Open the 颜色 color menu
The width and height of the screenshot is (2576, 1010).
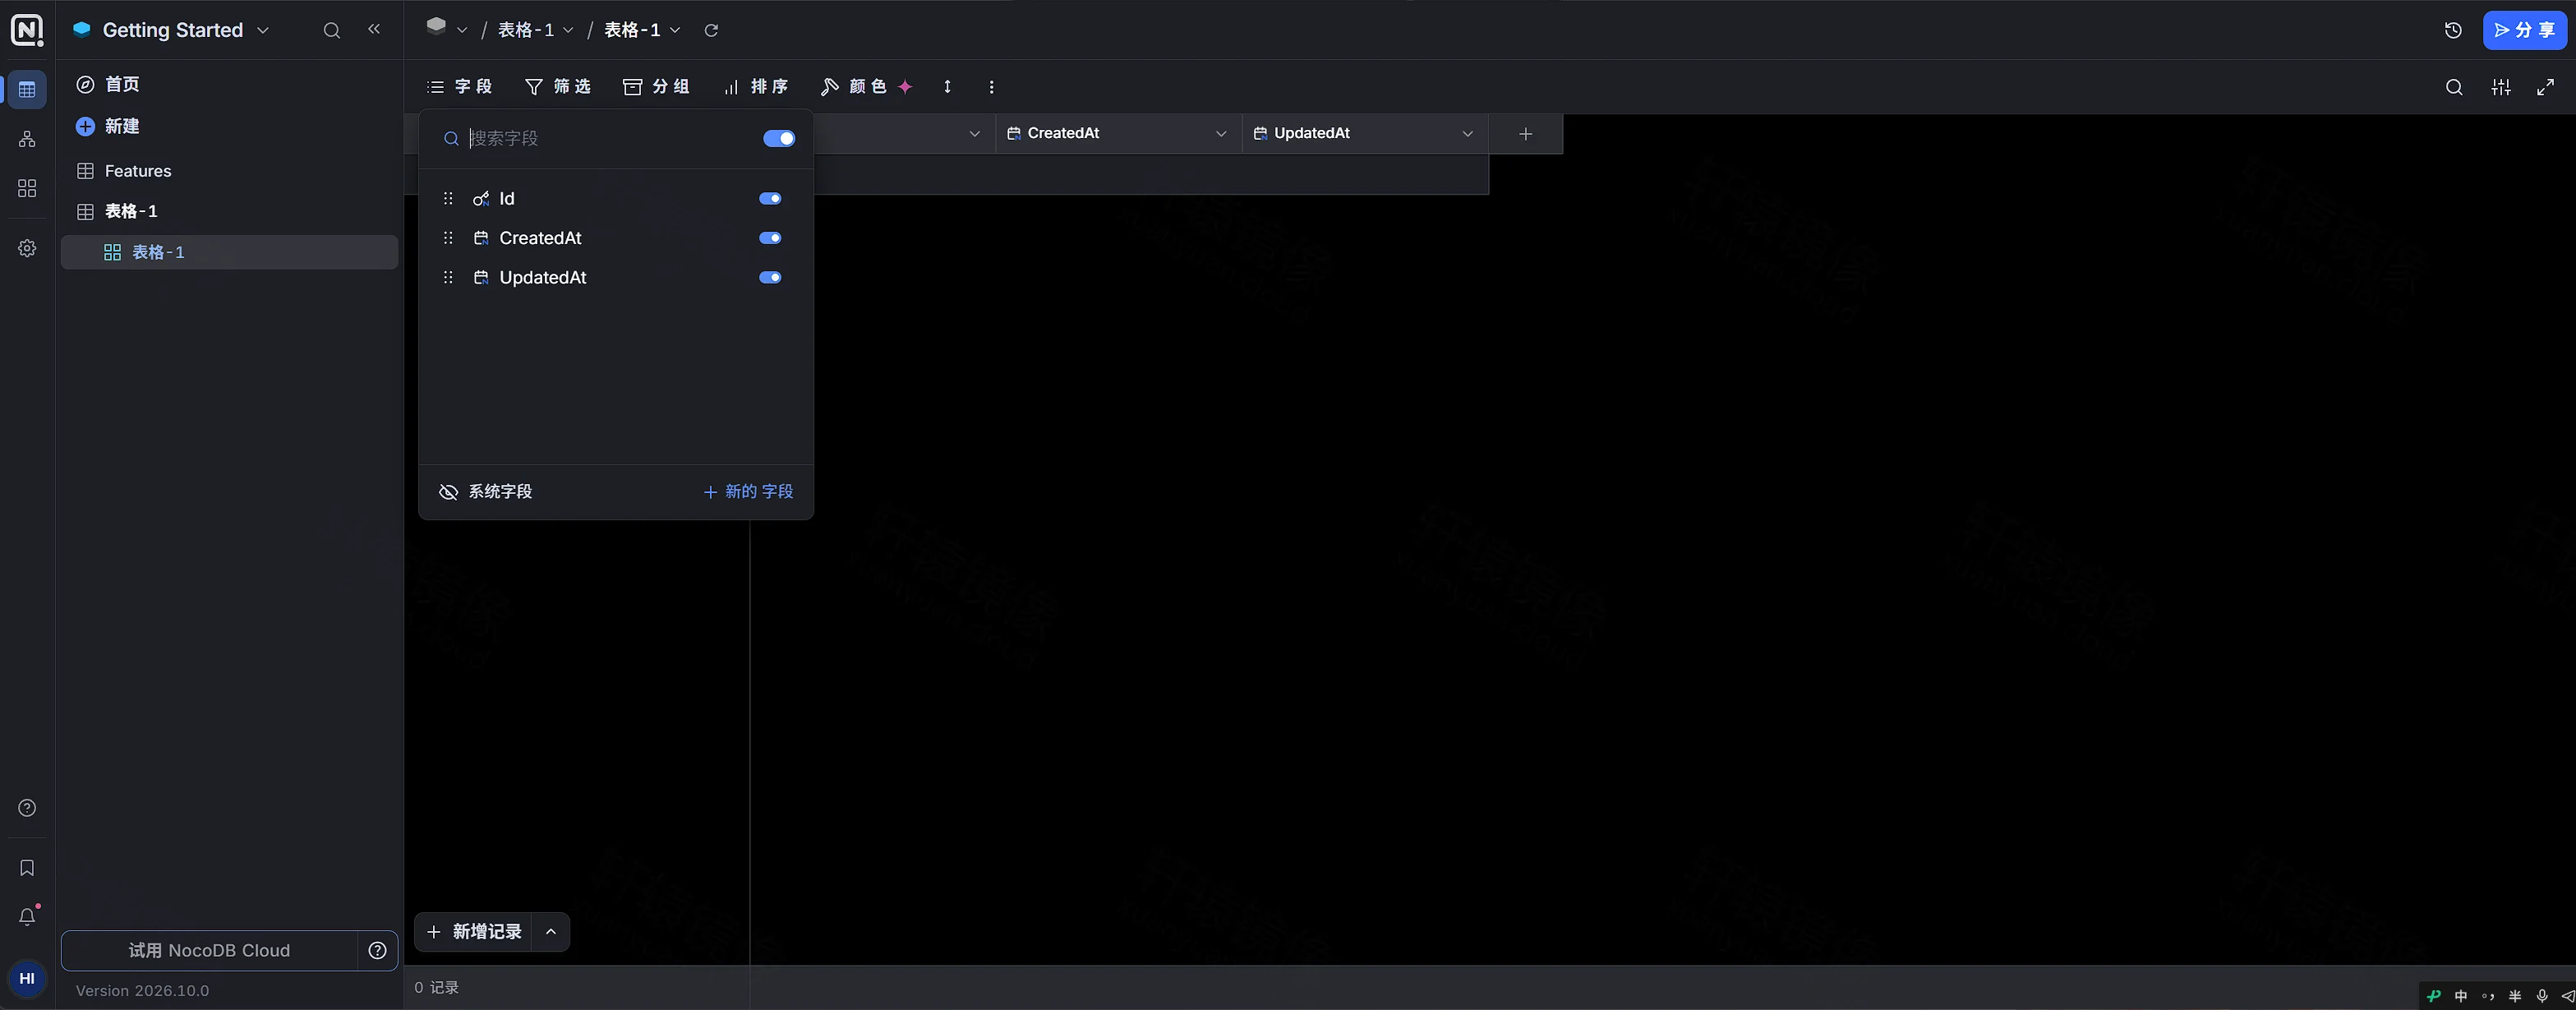(x=866, y=87)
